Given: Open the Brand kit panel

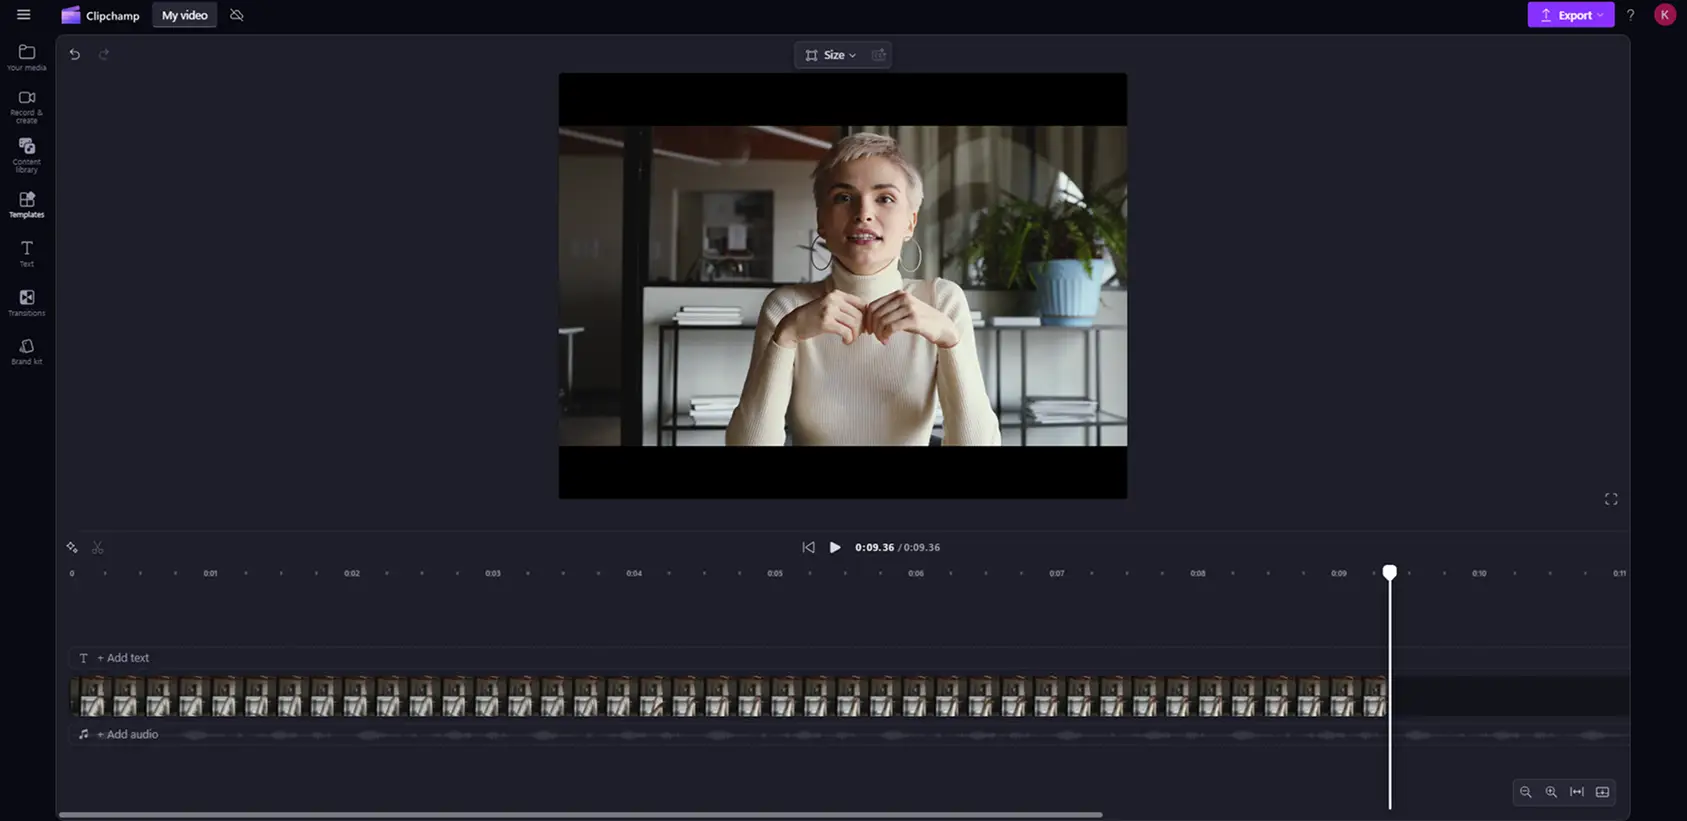Looking at the screenshot, I should coord(27,351).
